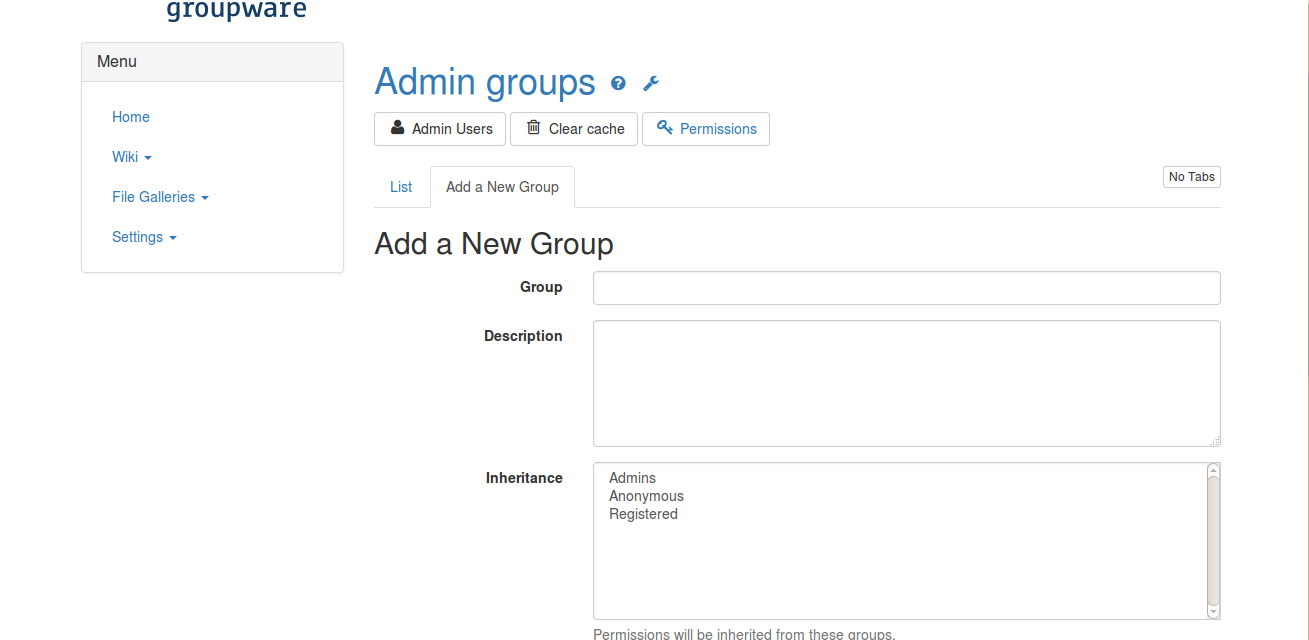1309x640 pixels.
Task: Click the Admin Users button
Action: 440,129
